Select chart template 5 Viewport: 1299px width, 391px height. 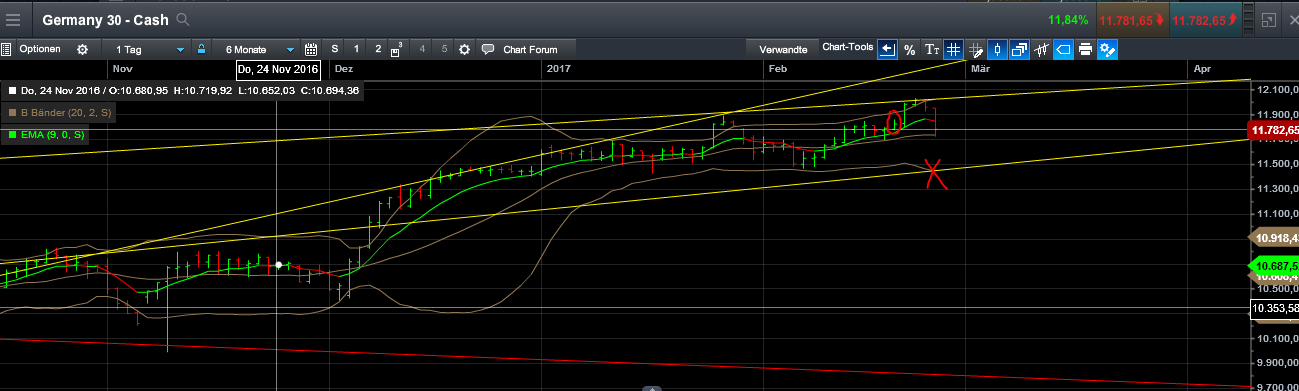pos(444,49)
